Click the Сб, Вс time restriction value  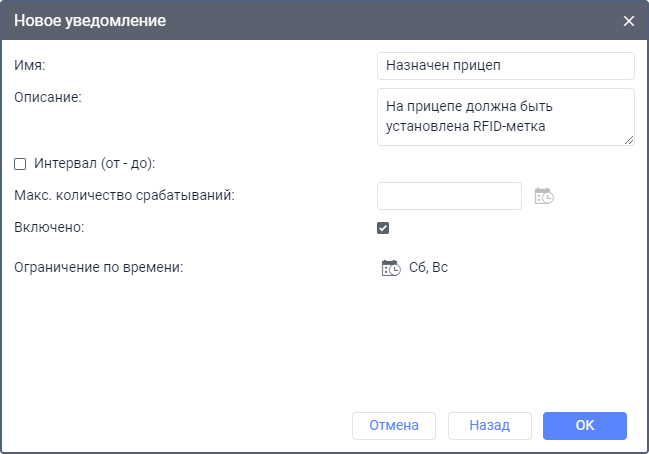click(429, 268)
